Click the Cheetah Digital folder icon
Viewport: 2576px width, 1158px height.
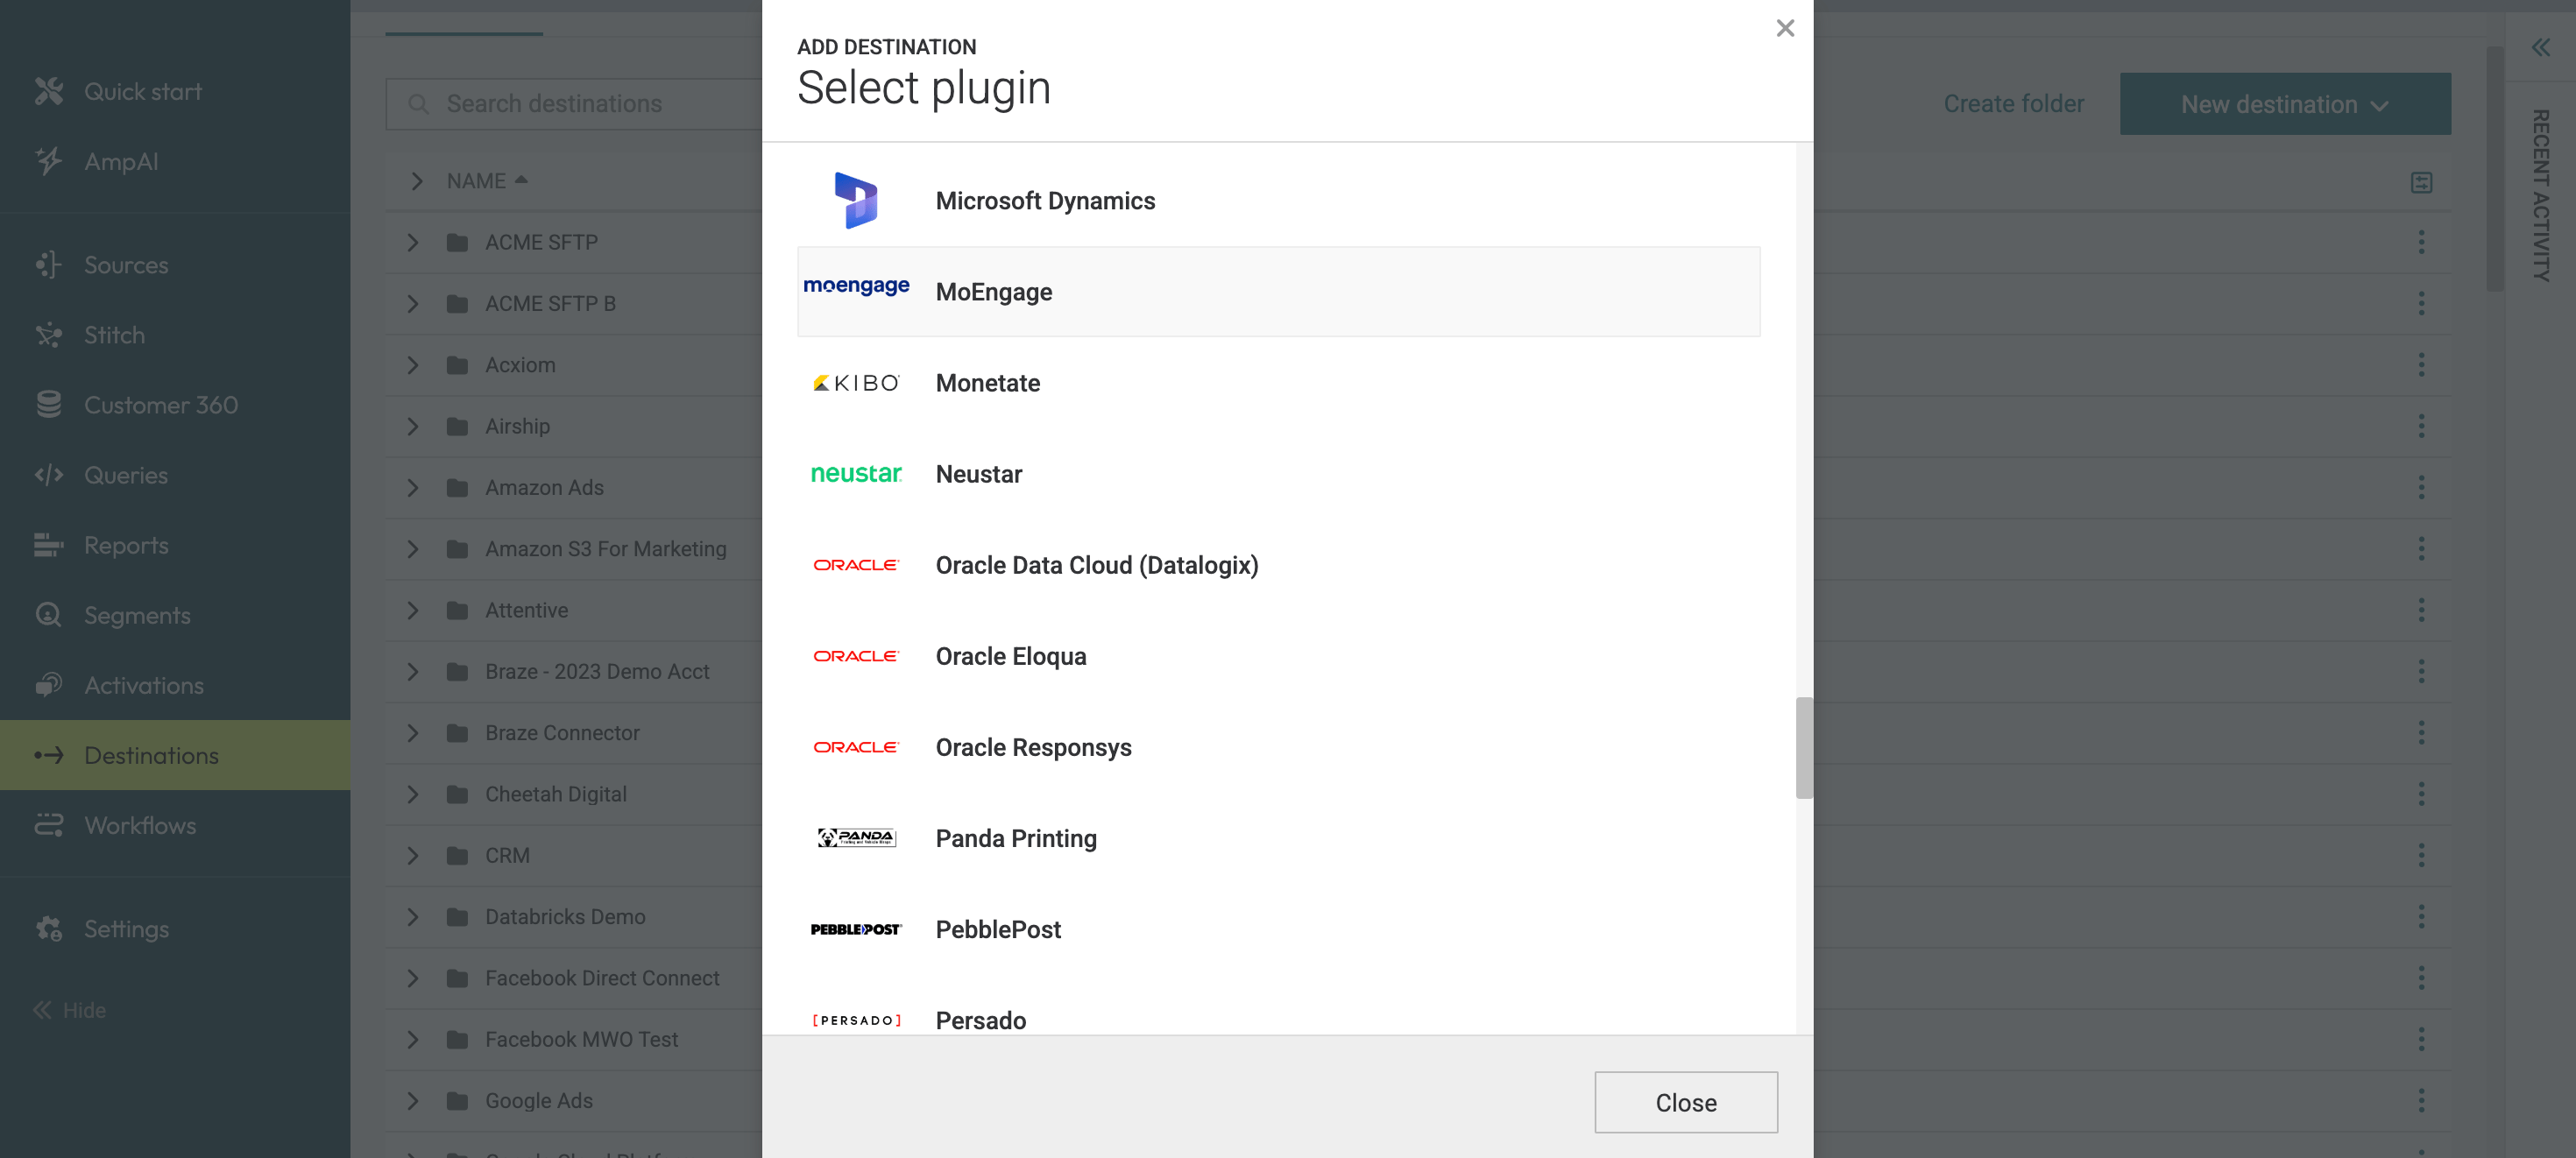[x=457, y=794]
